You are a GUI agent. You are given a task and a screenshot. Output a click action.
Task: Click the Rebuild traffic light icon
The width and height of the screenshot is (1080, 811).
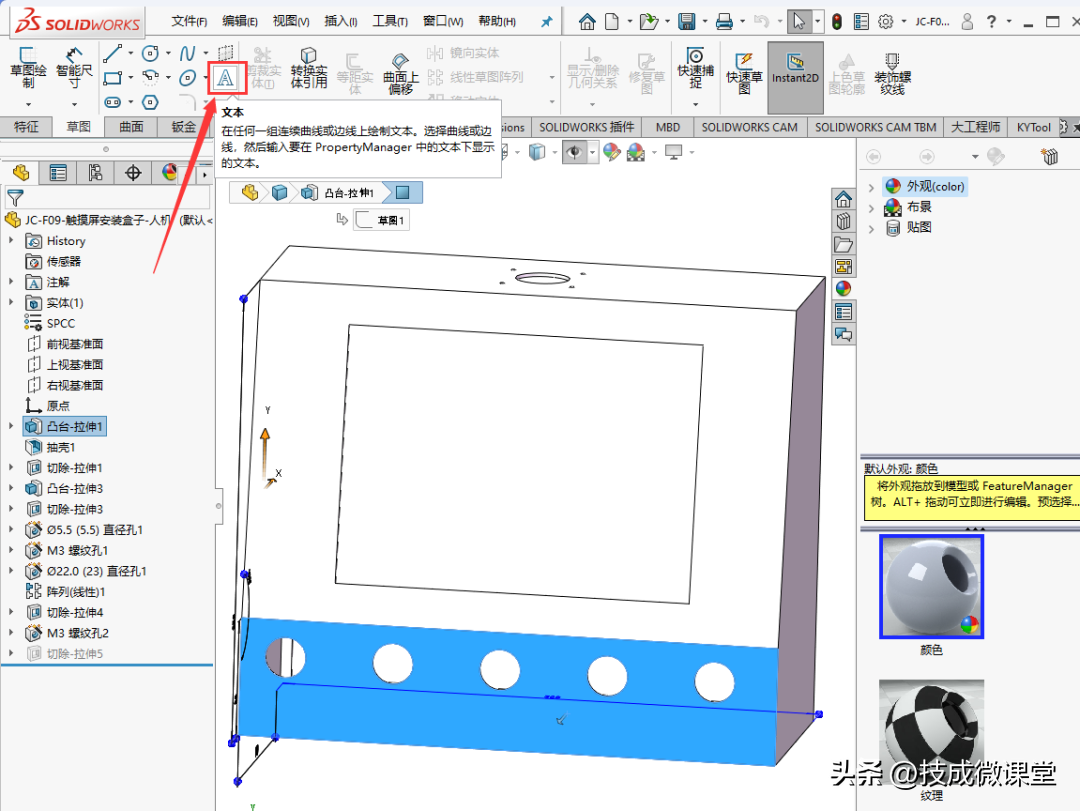(x=837, y=22)
